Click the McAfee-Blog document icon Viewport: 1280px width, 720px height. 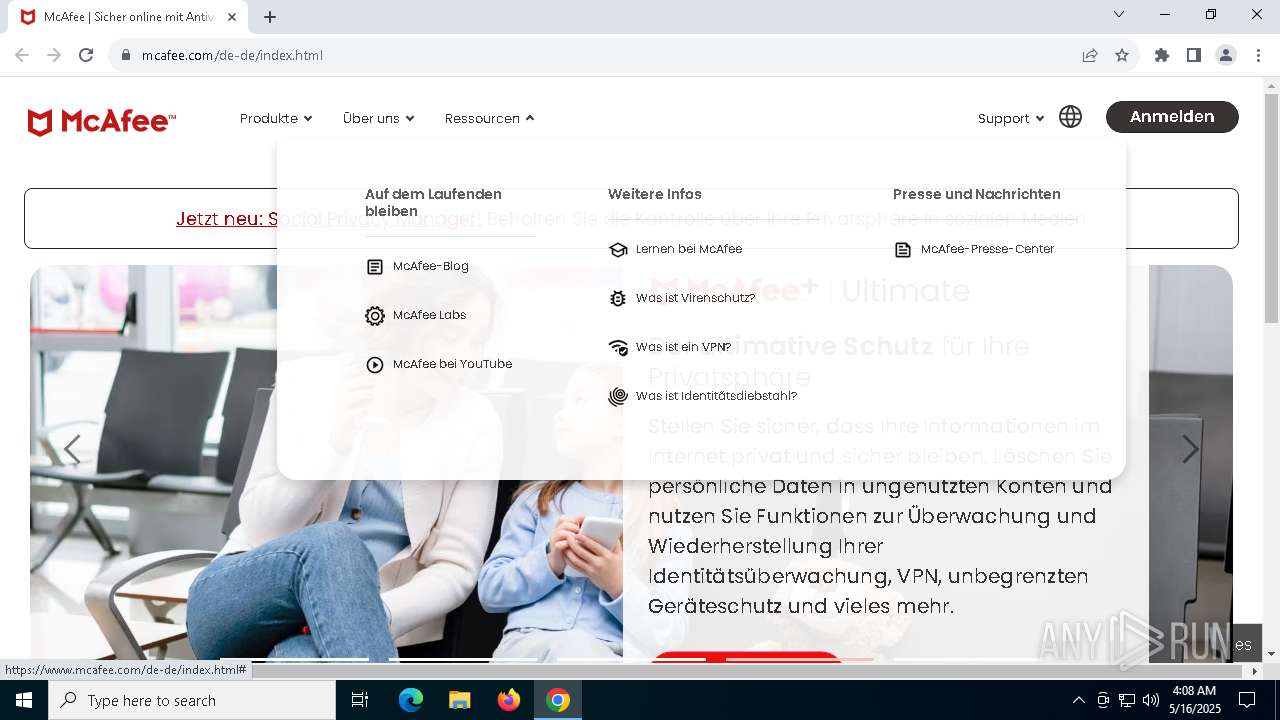click(x=375, y=267)
